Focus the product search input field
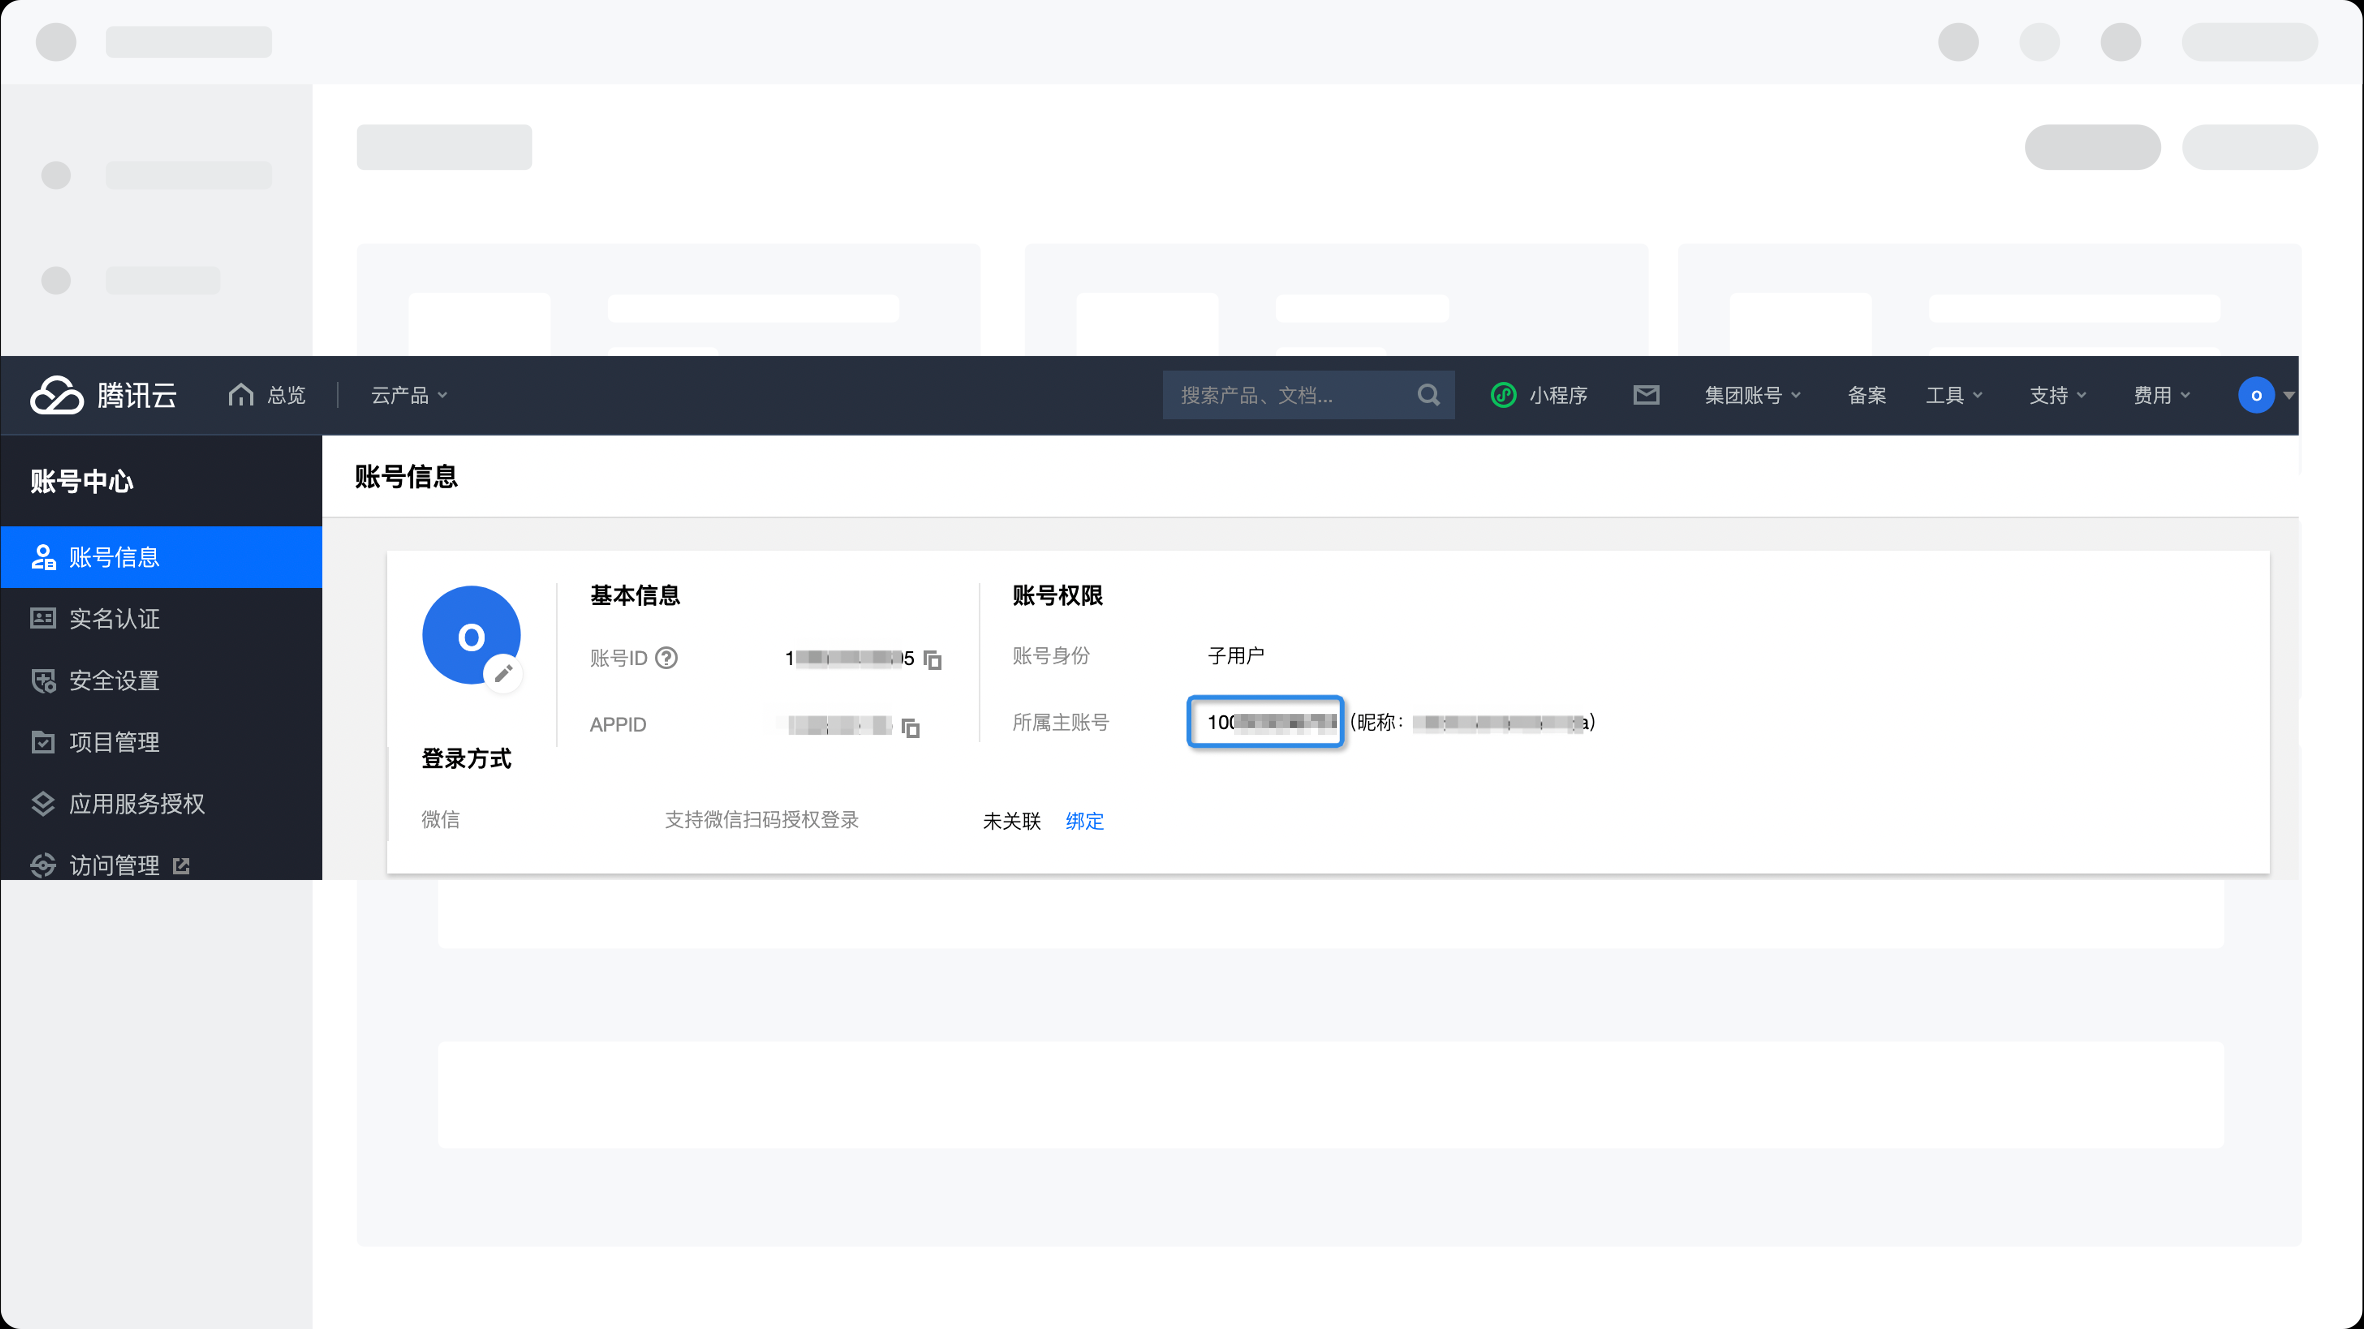The width and height of the screenshot is (2364, 1329). pyautogui.click(x=1290, y=395)
